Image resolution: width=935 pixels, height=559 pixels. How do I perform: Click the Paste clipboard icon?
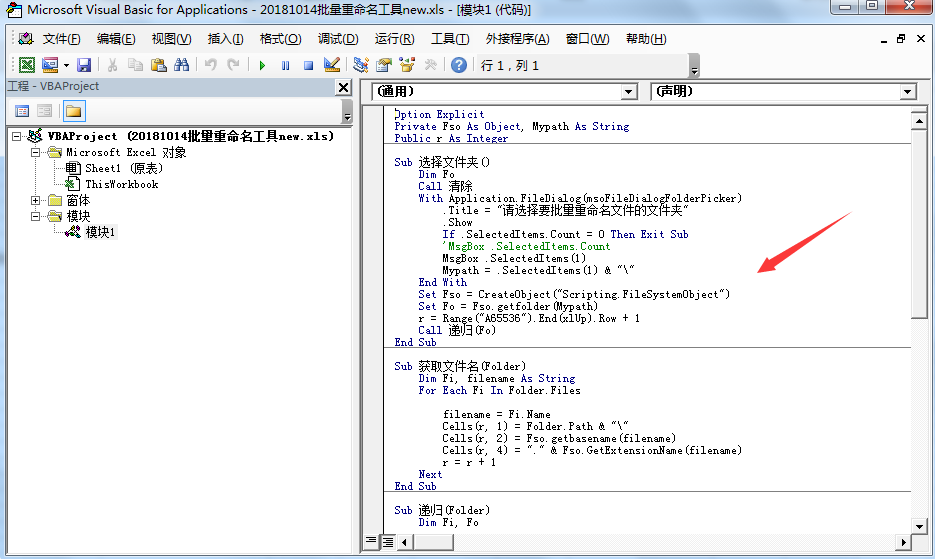tap(158, 65)
